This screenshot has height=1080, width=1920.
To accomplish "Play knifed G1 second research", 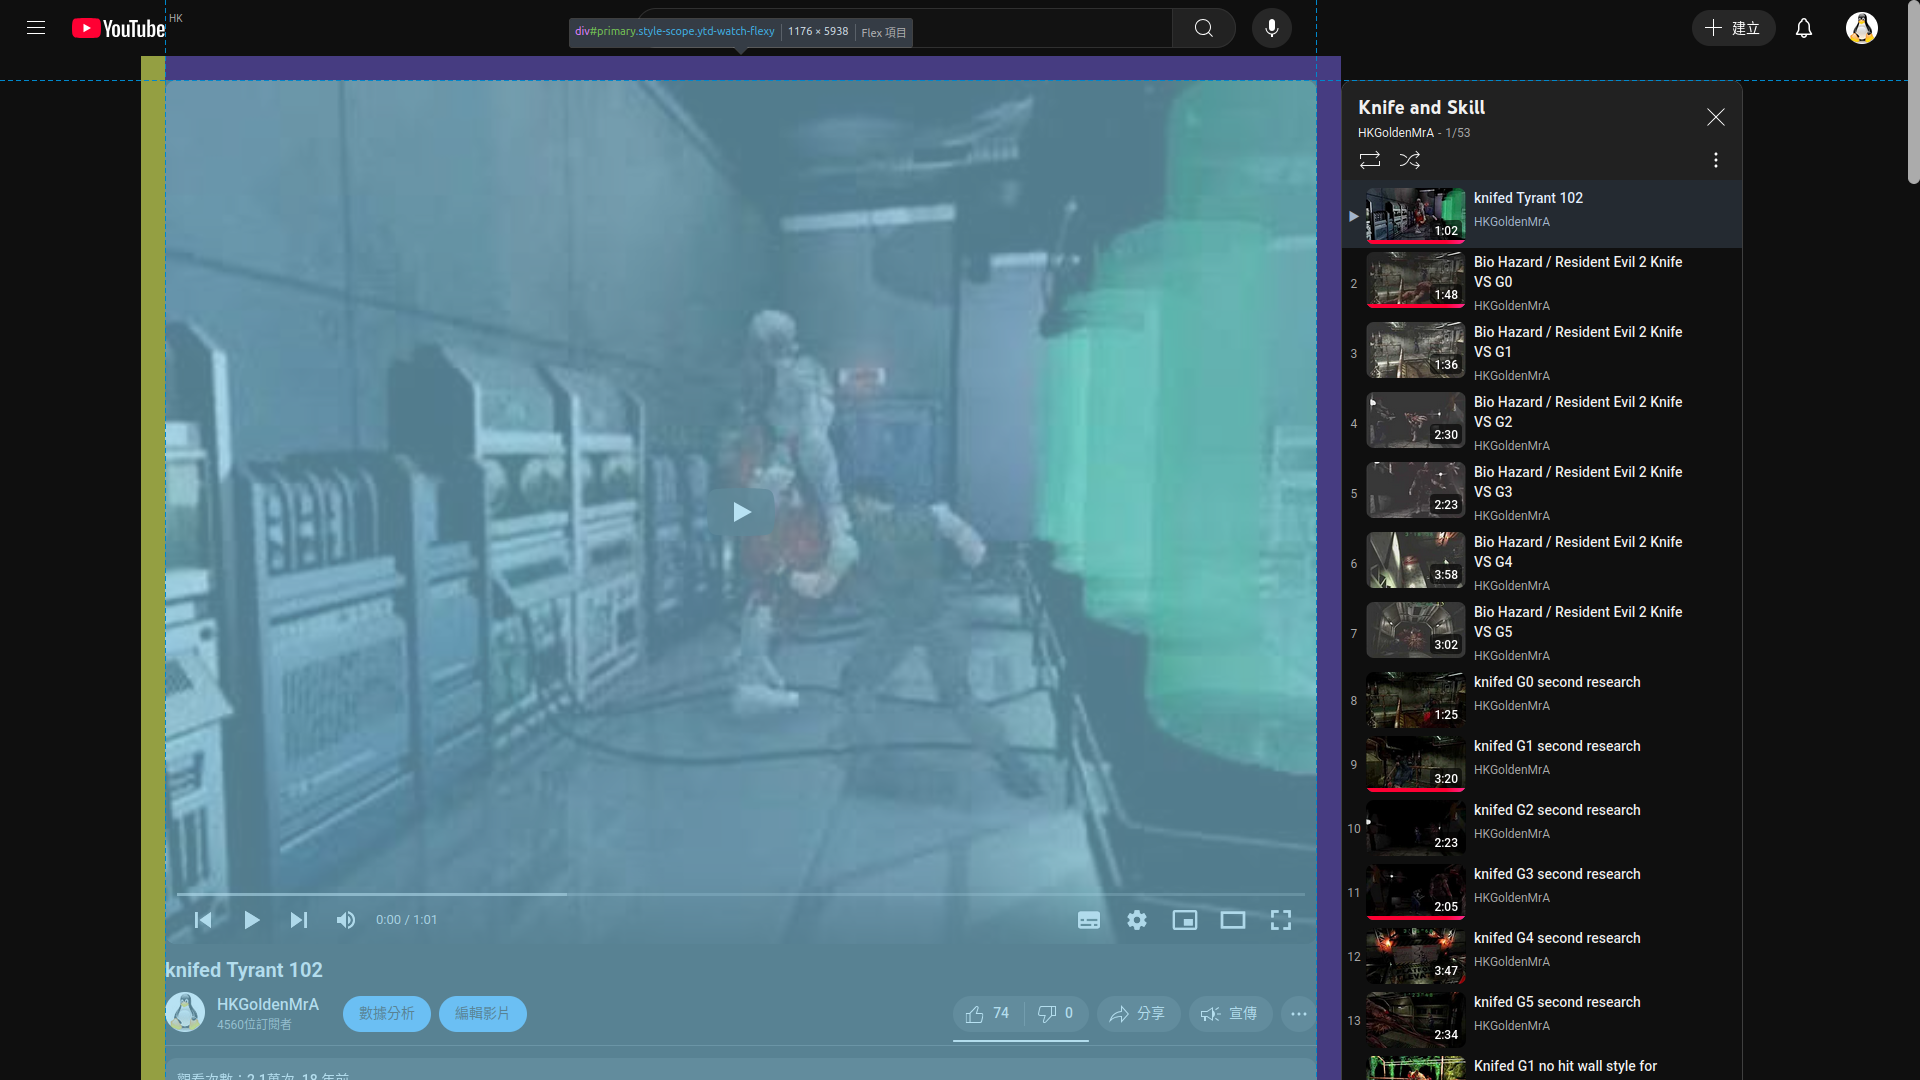I will coord(1542,764).
